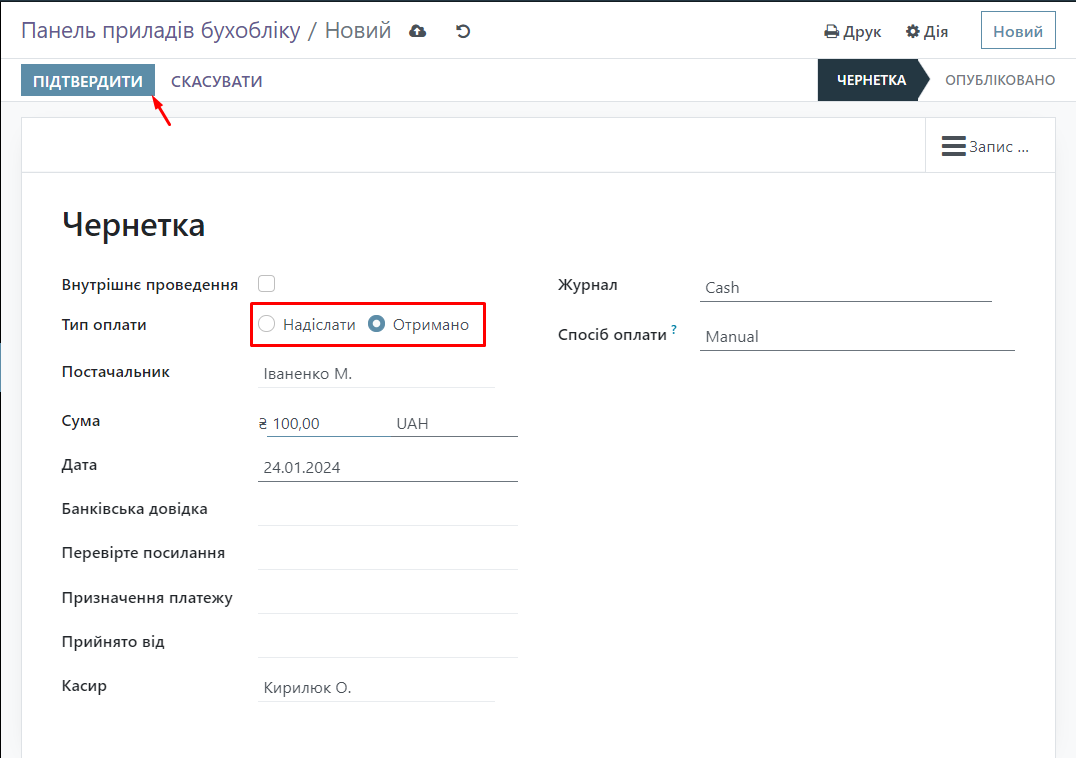Click the help question mark near Спосіб оплати
1076x758 pixels.
pyautogui.click(x=674, y=329)
